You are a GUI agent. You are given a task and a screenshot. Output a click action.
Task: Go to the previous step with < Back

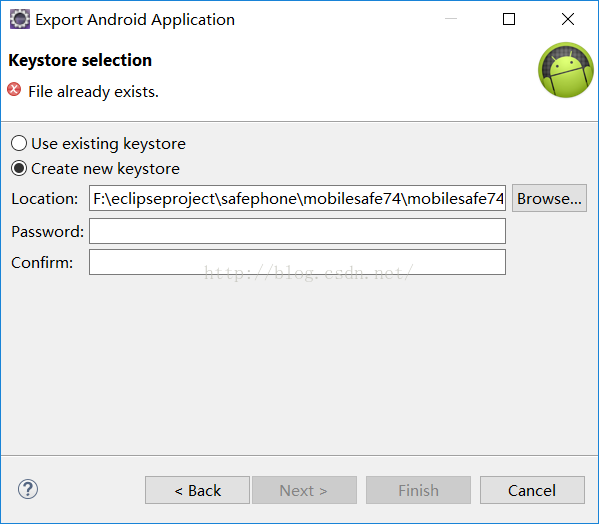[197, 490]
